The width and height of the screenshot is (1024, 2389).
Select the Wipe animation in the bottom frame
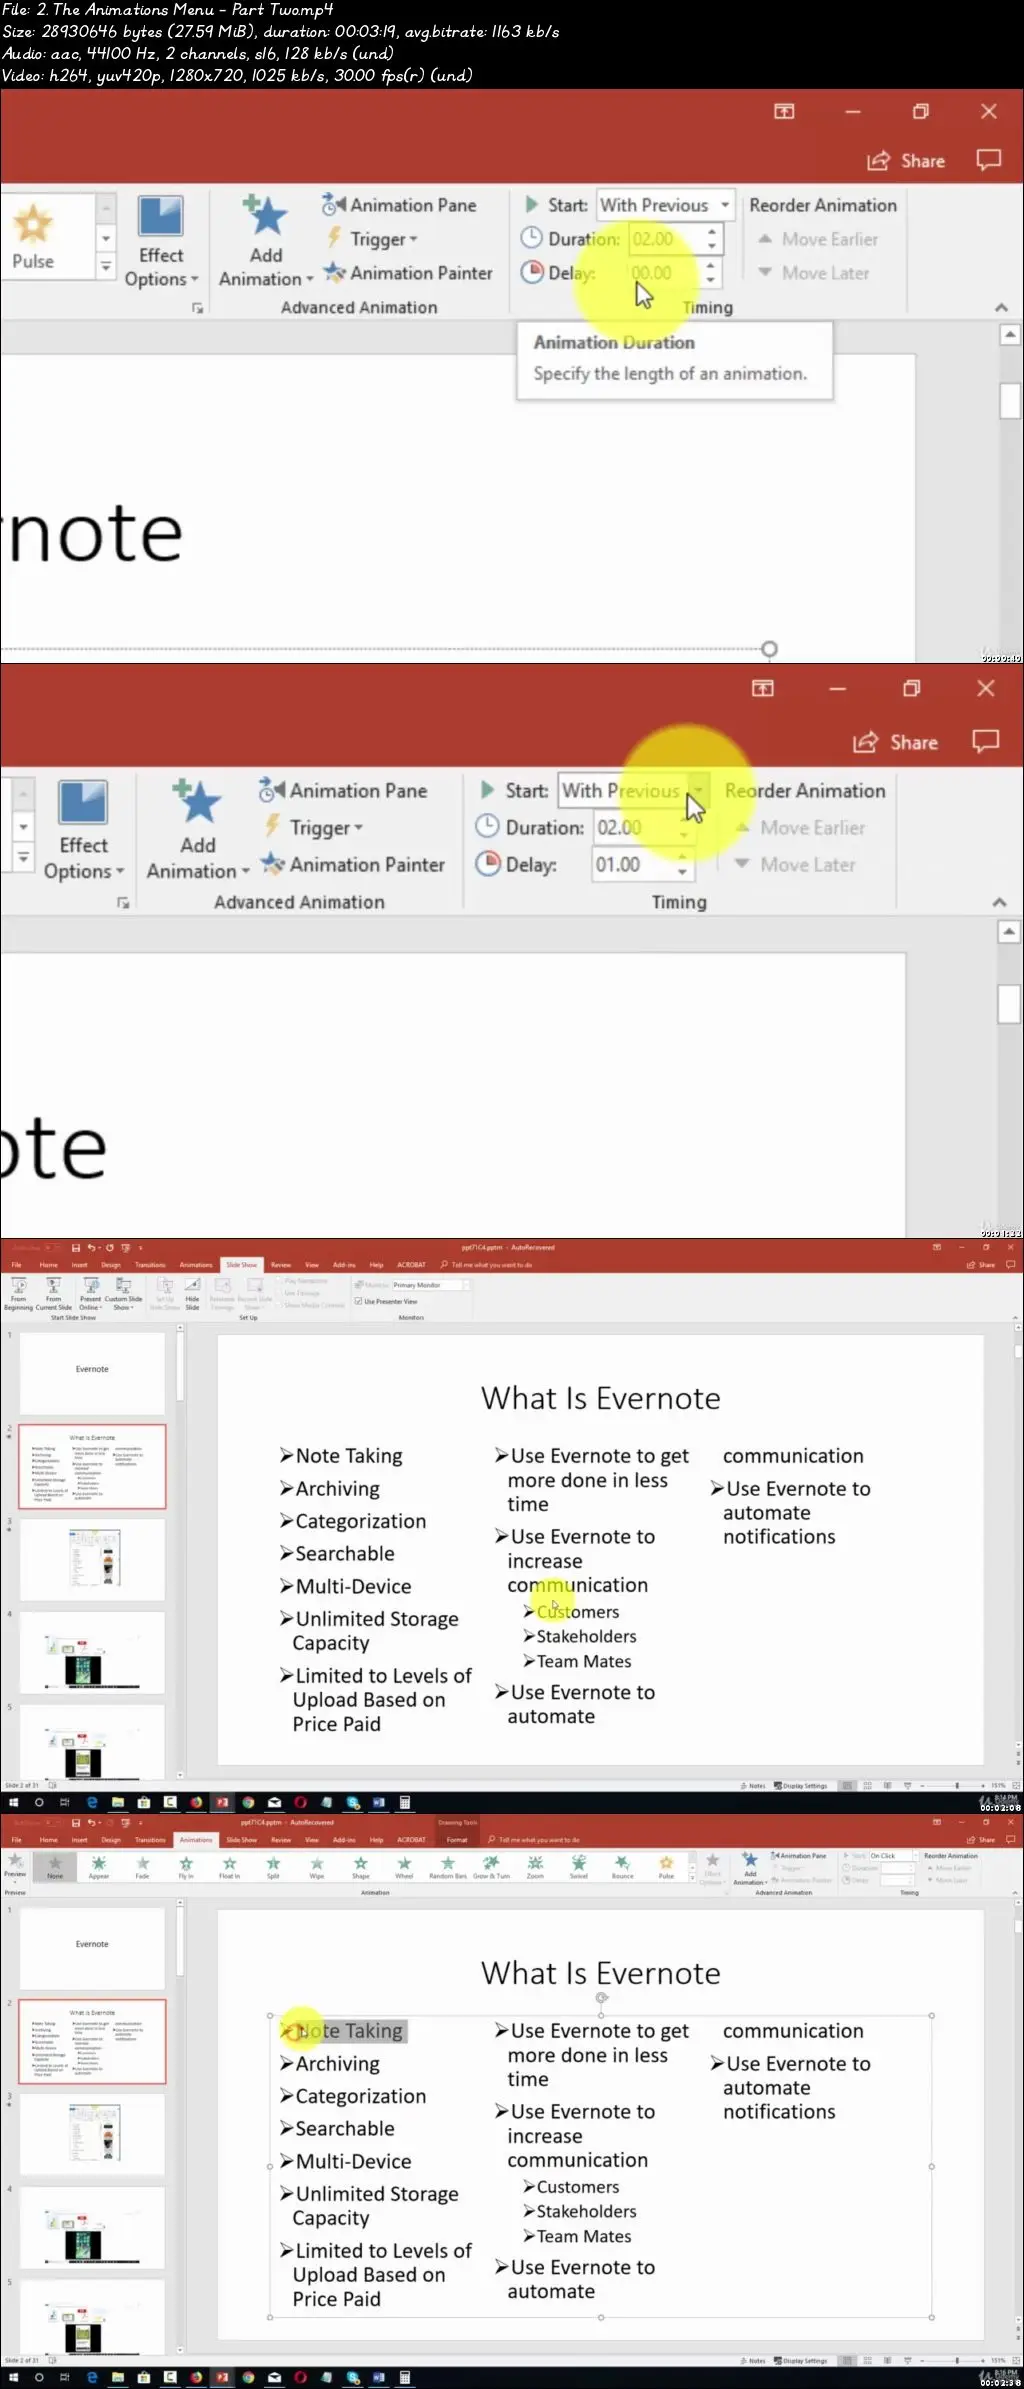point(317,1867)
